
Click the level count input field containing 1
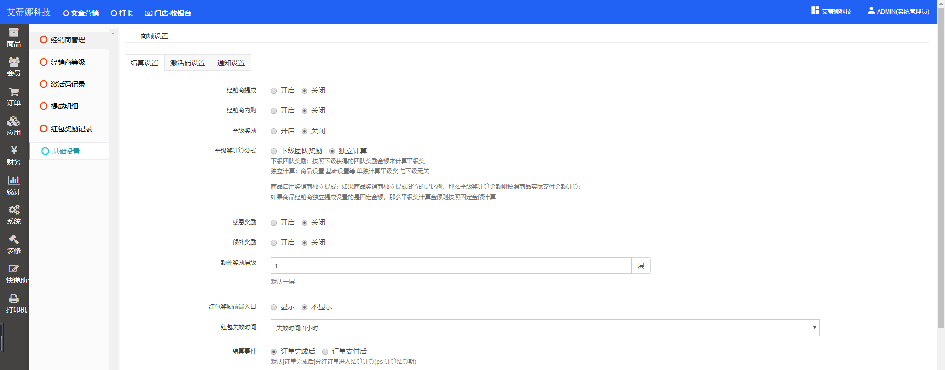point(451,266)
